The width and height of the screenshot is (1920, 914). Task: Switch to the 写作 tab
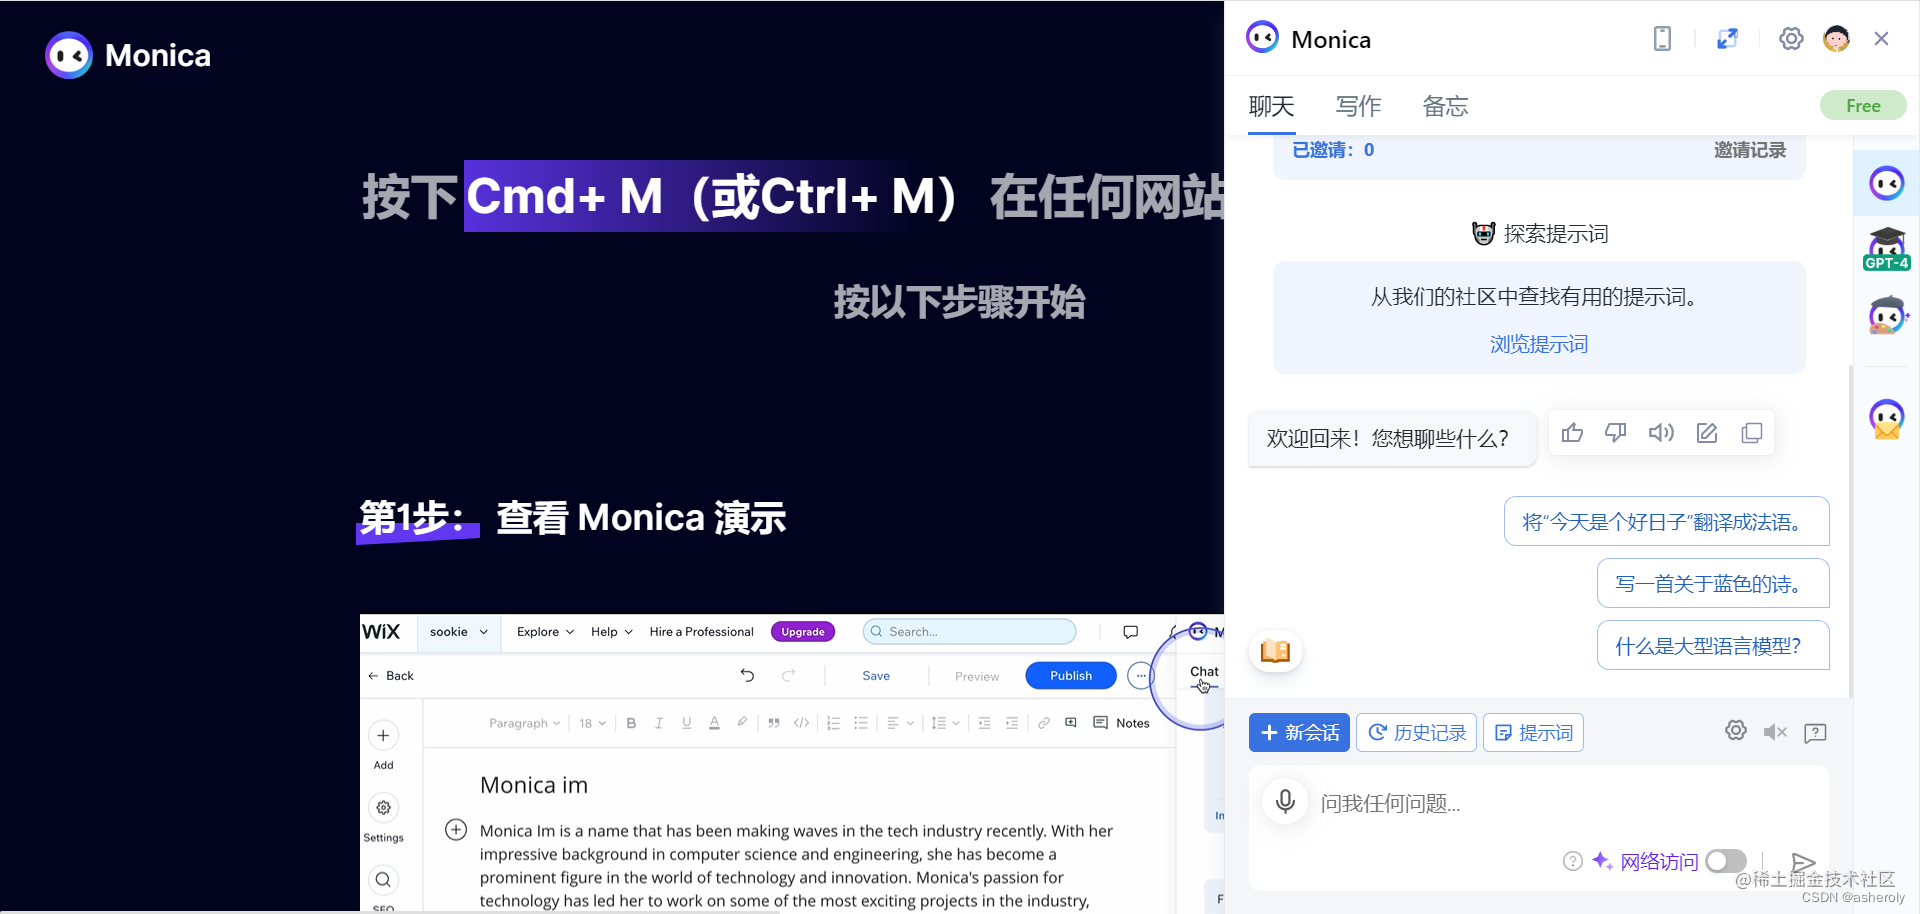(x=1357, y=106)
